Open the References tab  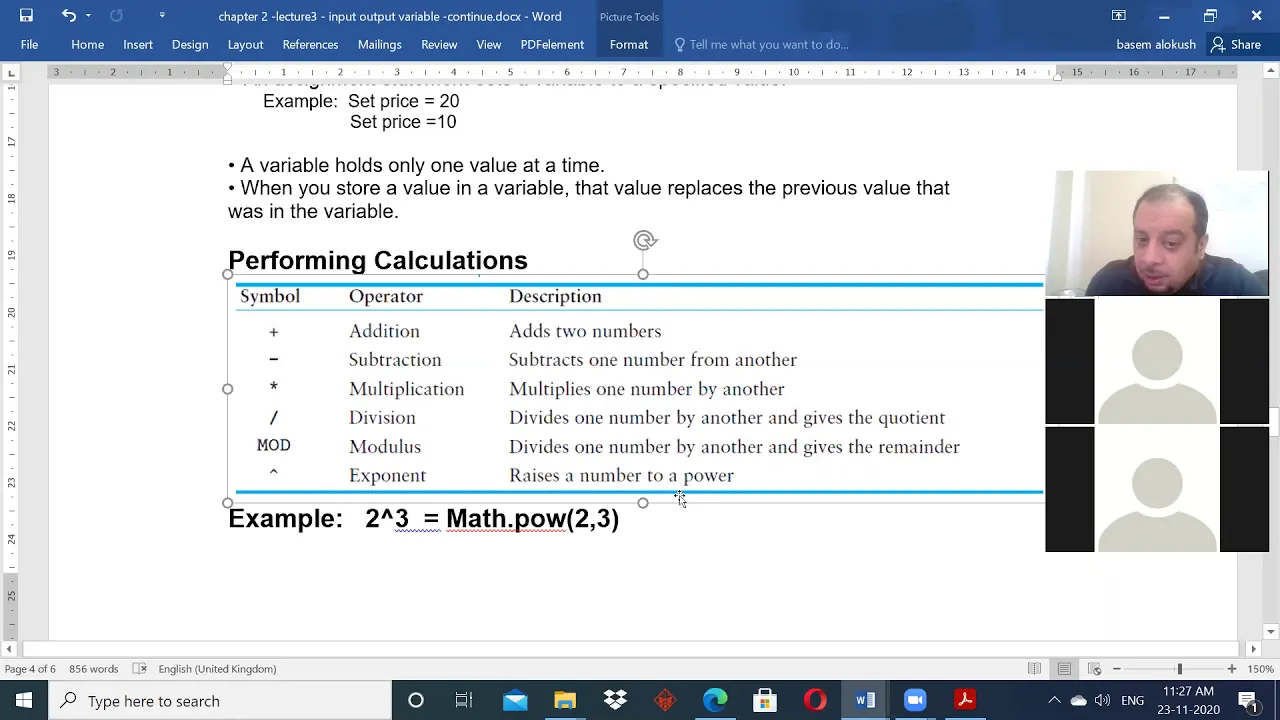(310, 44)
